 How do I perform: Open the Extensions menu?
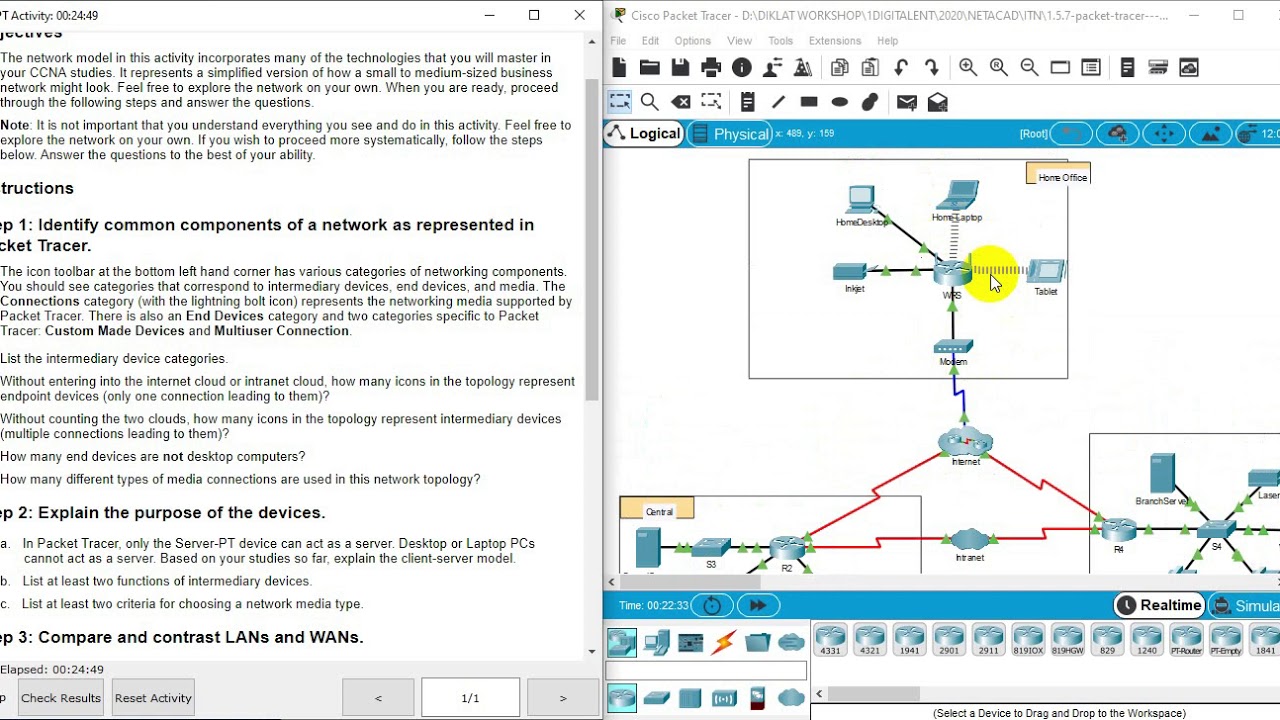835,41
